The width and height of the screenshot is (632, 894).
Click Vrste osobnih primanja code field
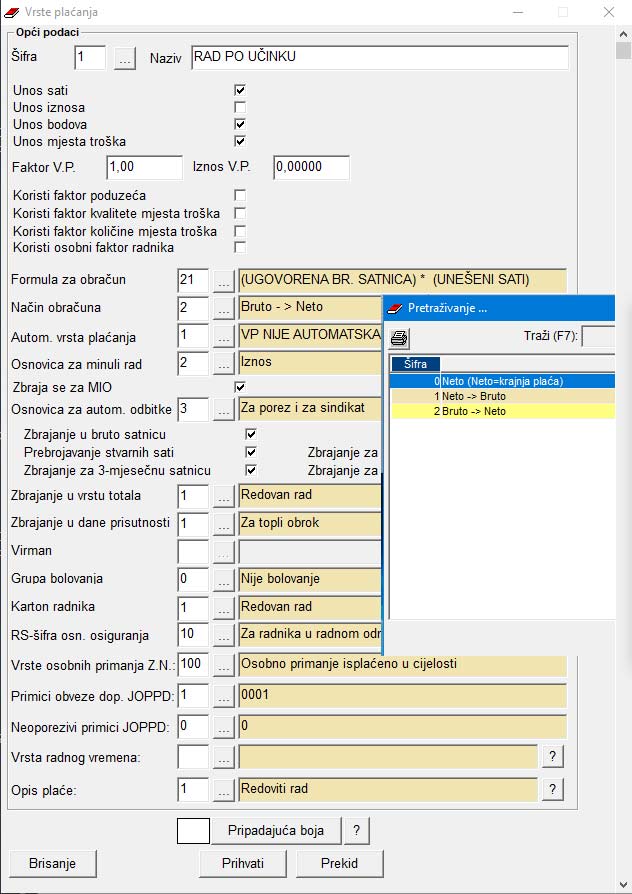coord(193,665)
